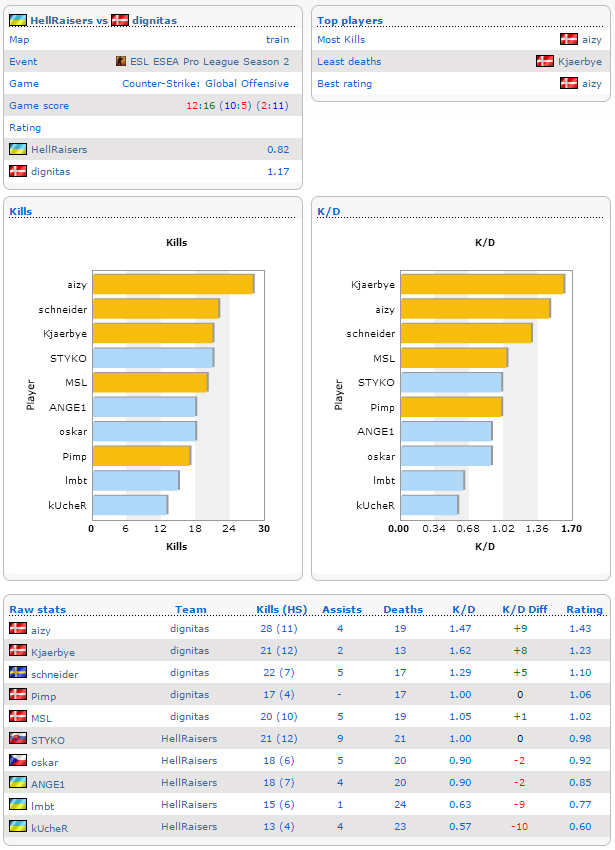This screenshot has height=850, width=615.
Task: Click aizy's rating 1.43 in raw stats
Action: pyautogui.click(x=580, y=628)
